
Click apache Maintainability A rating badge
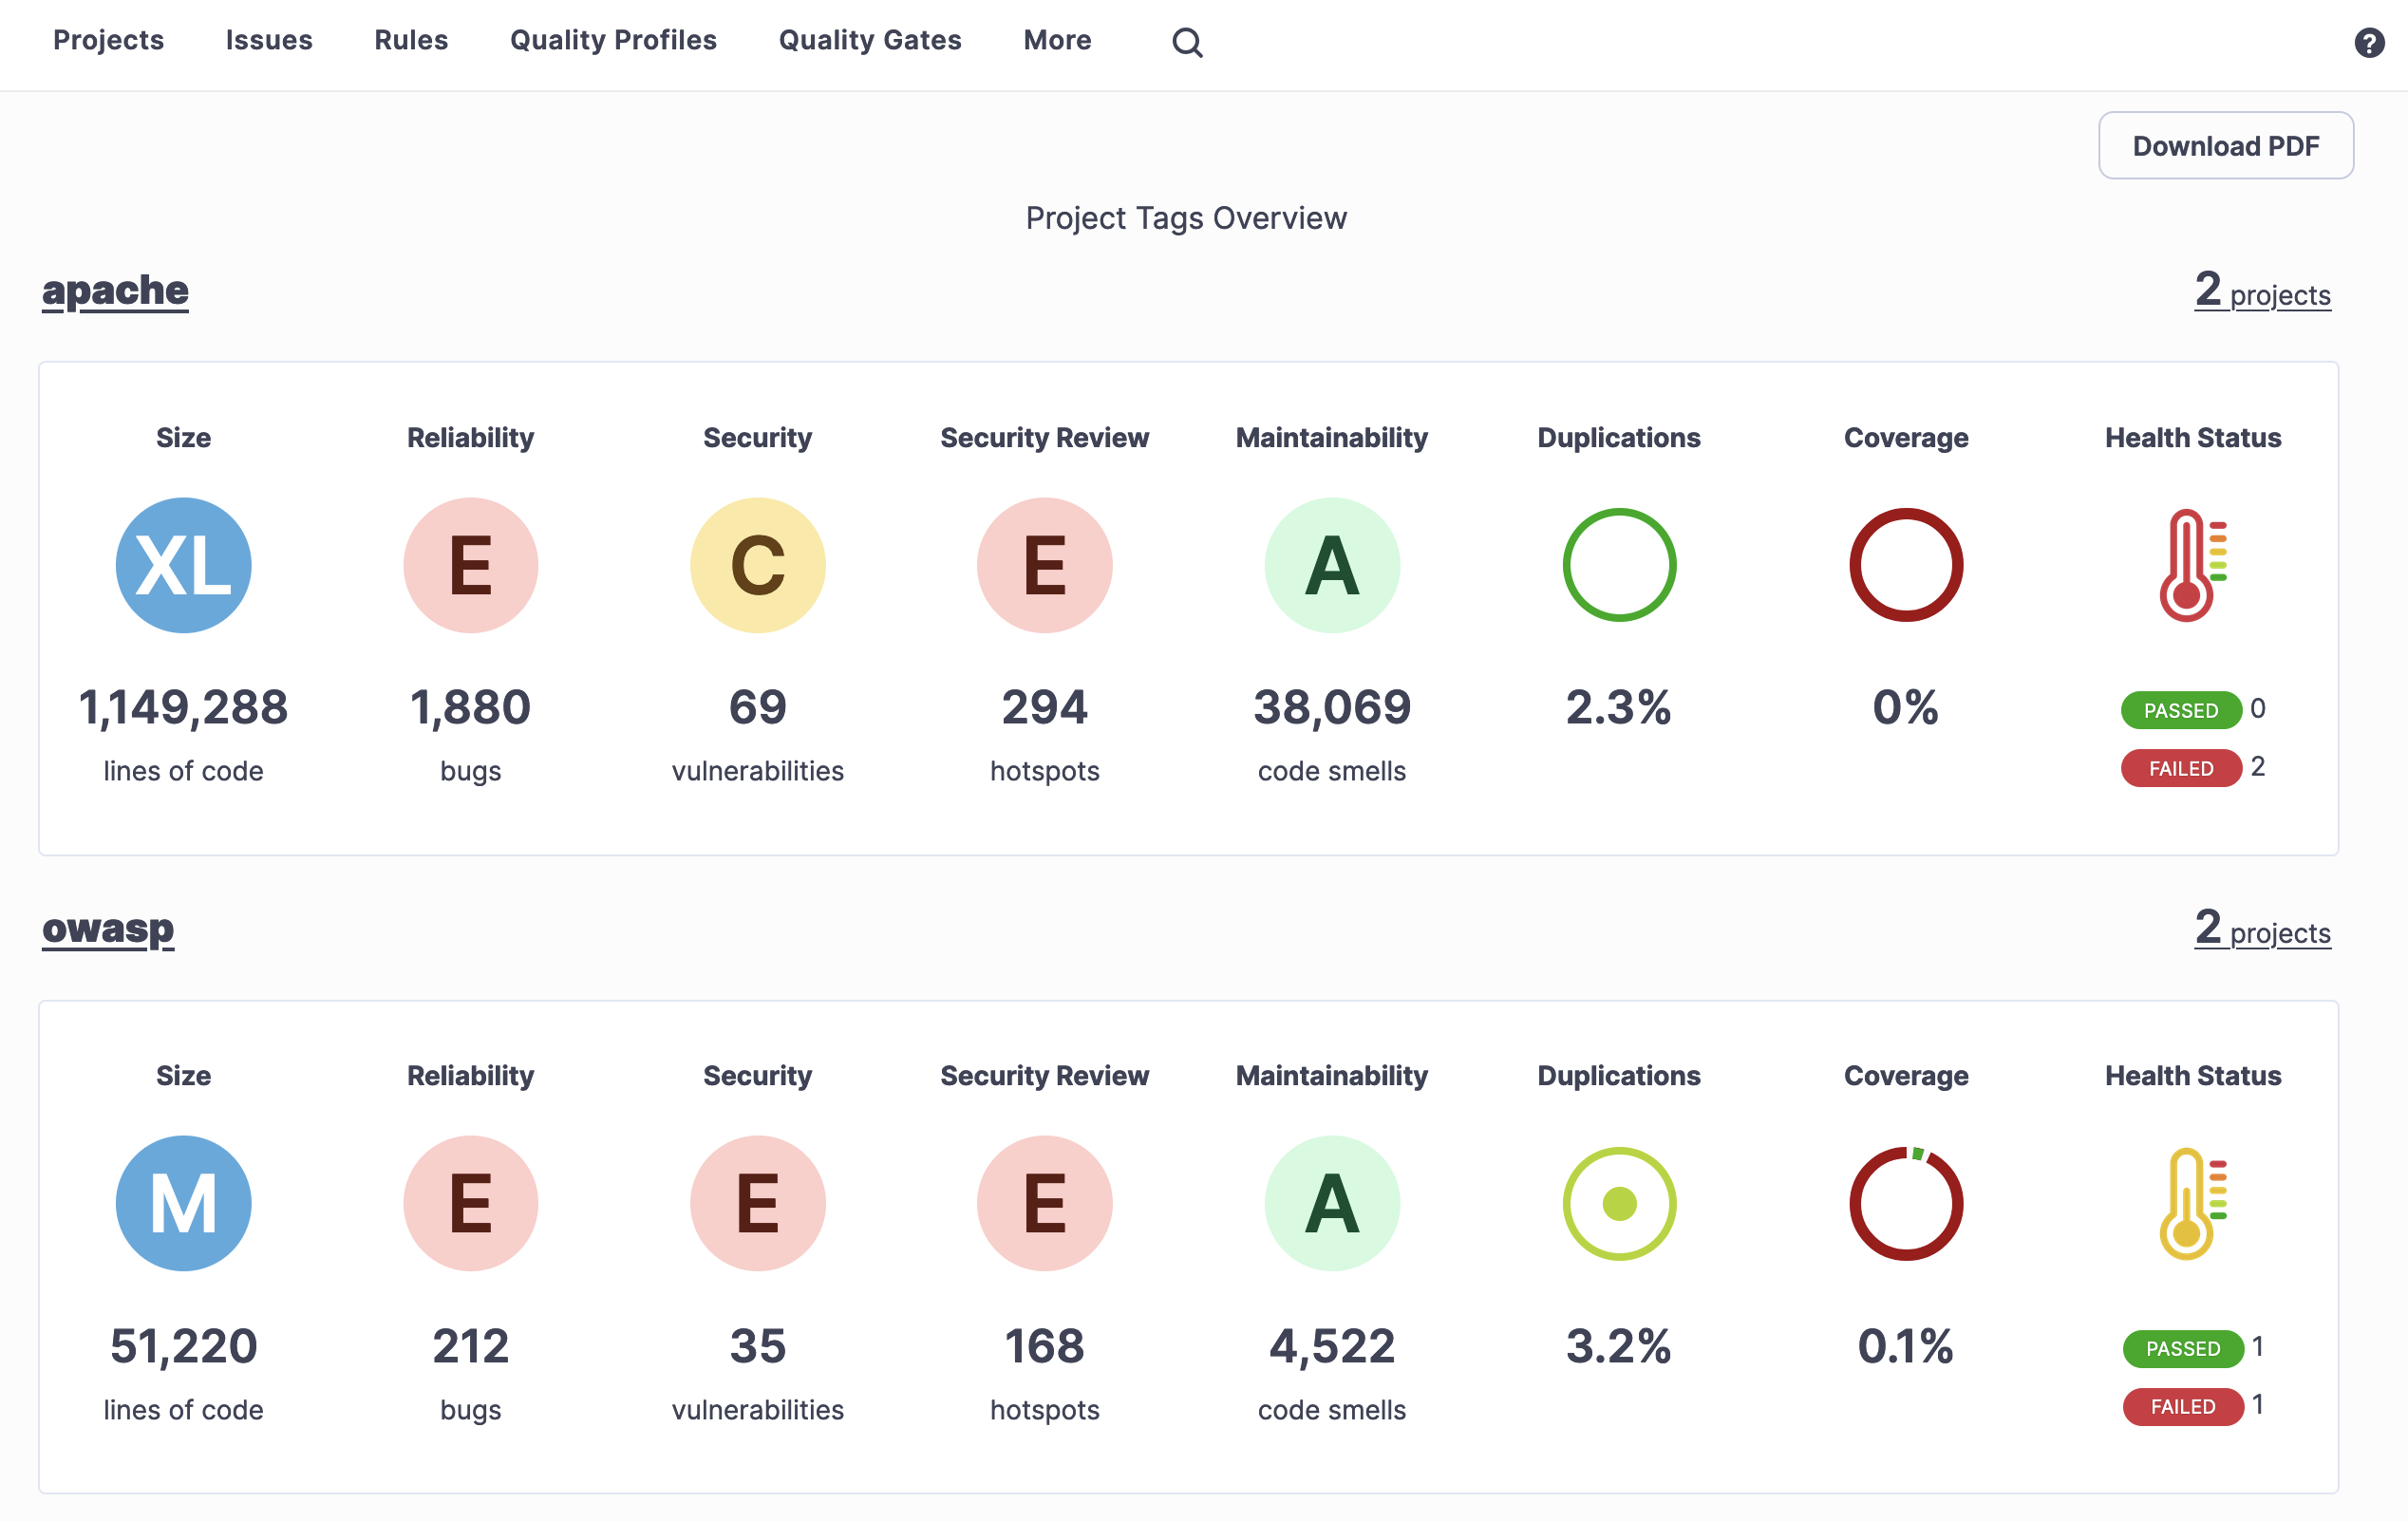[1331, 565]
